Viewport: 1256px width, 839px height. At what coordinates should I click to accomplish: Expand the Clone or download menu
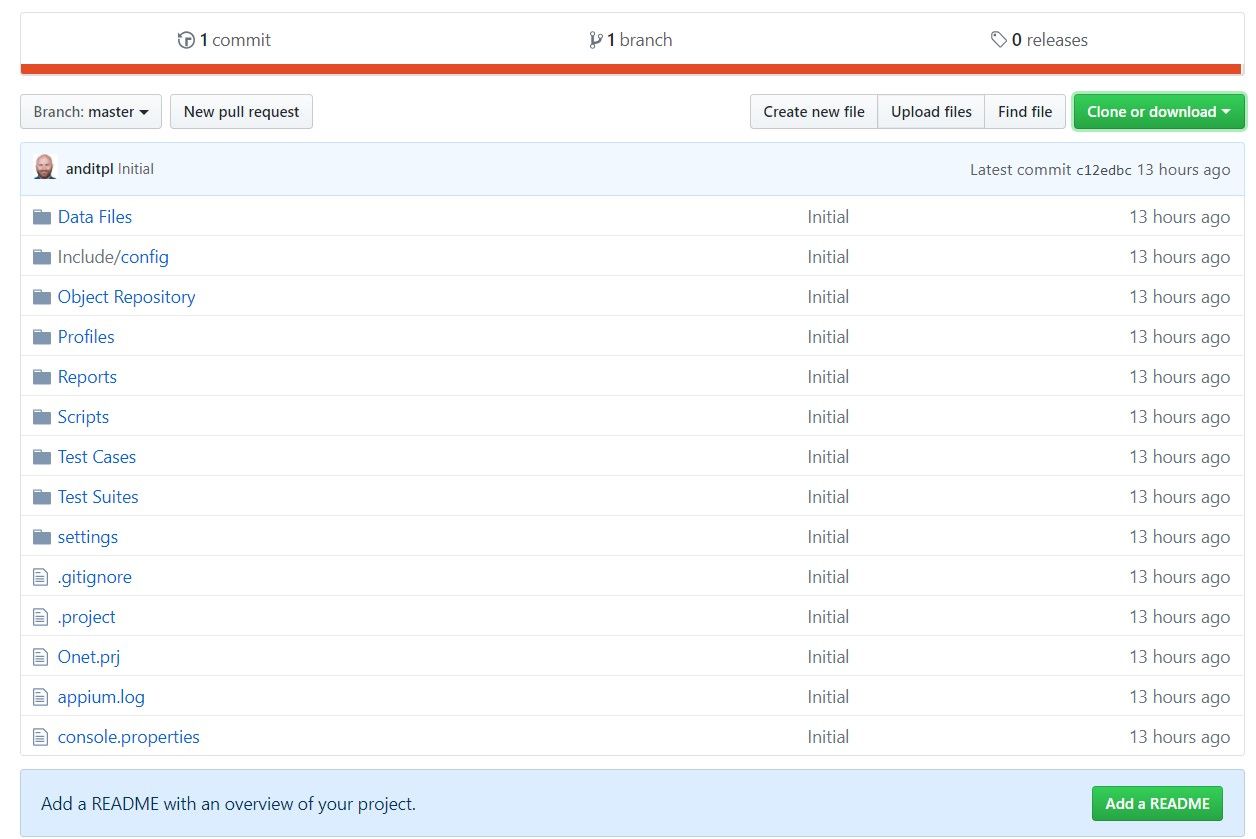(x=1158, y=112)
